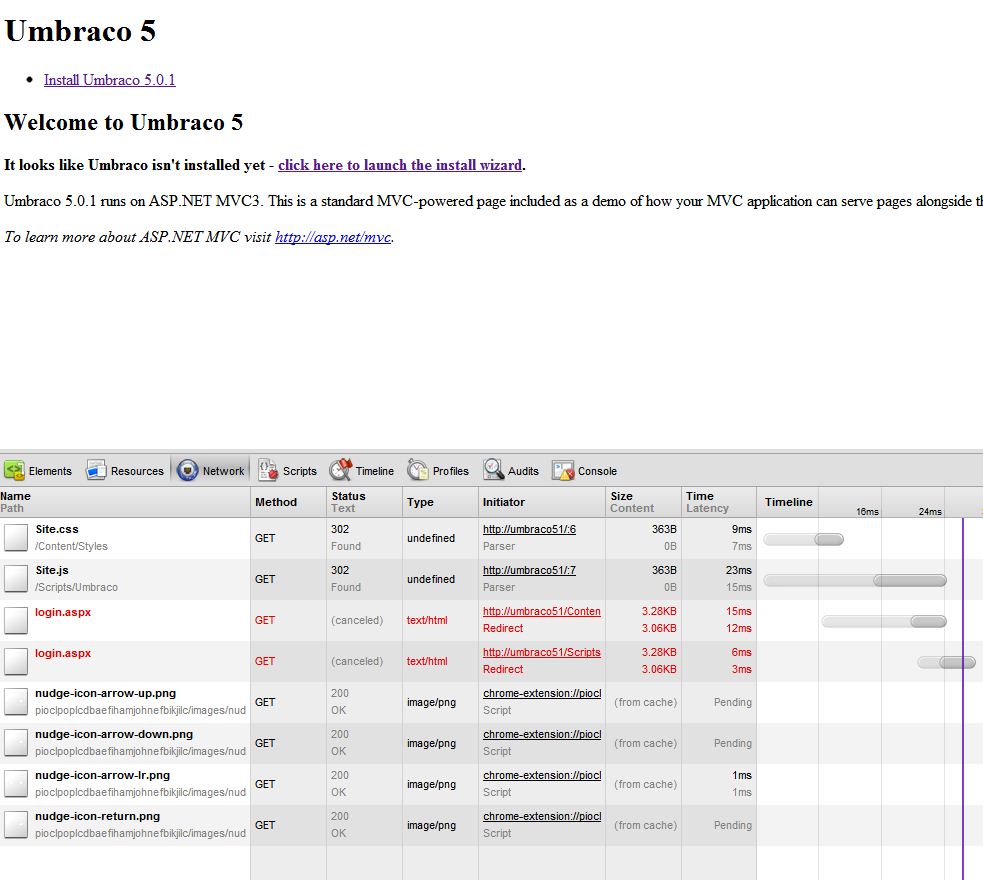Open the Timeline panel
The width and height of the screenshot is (983, 880).
[x=362, y=471]
